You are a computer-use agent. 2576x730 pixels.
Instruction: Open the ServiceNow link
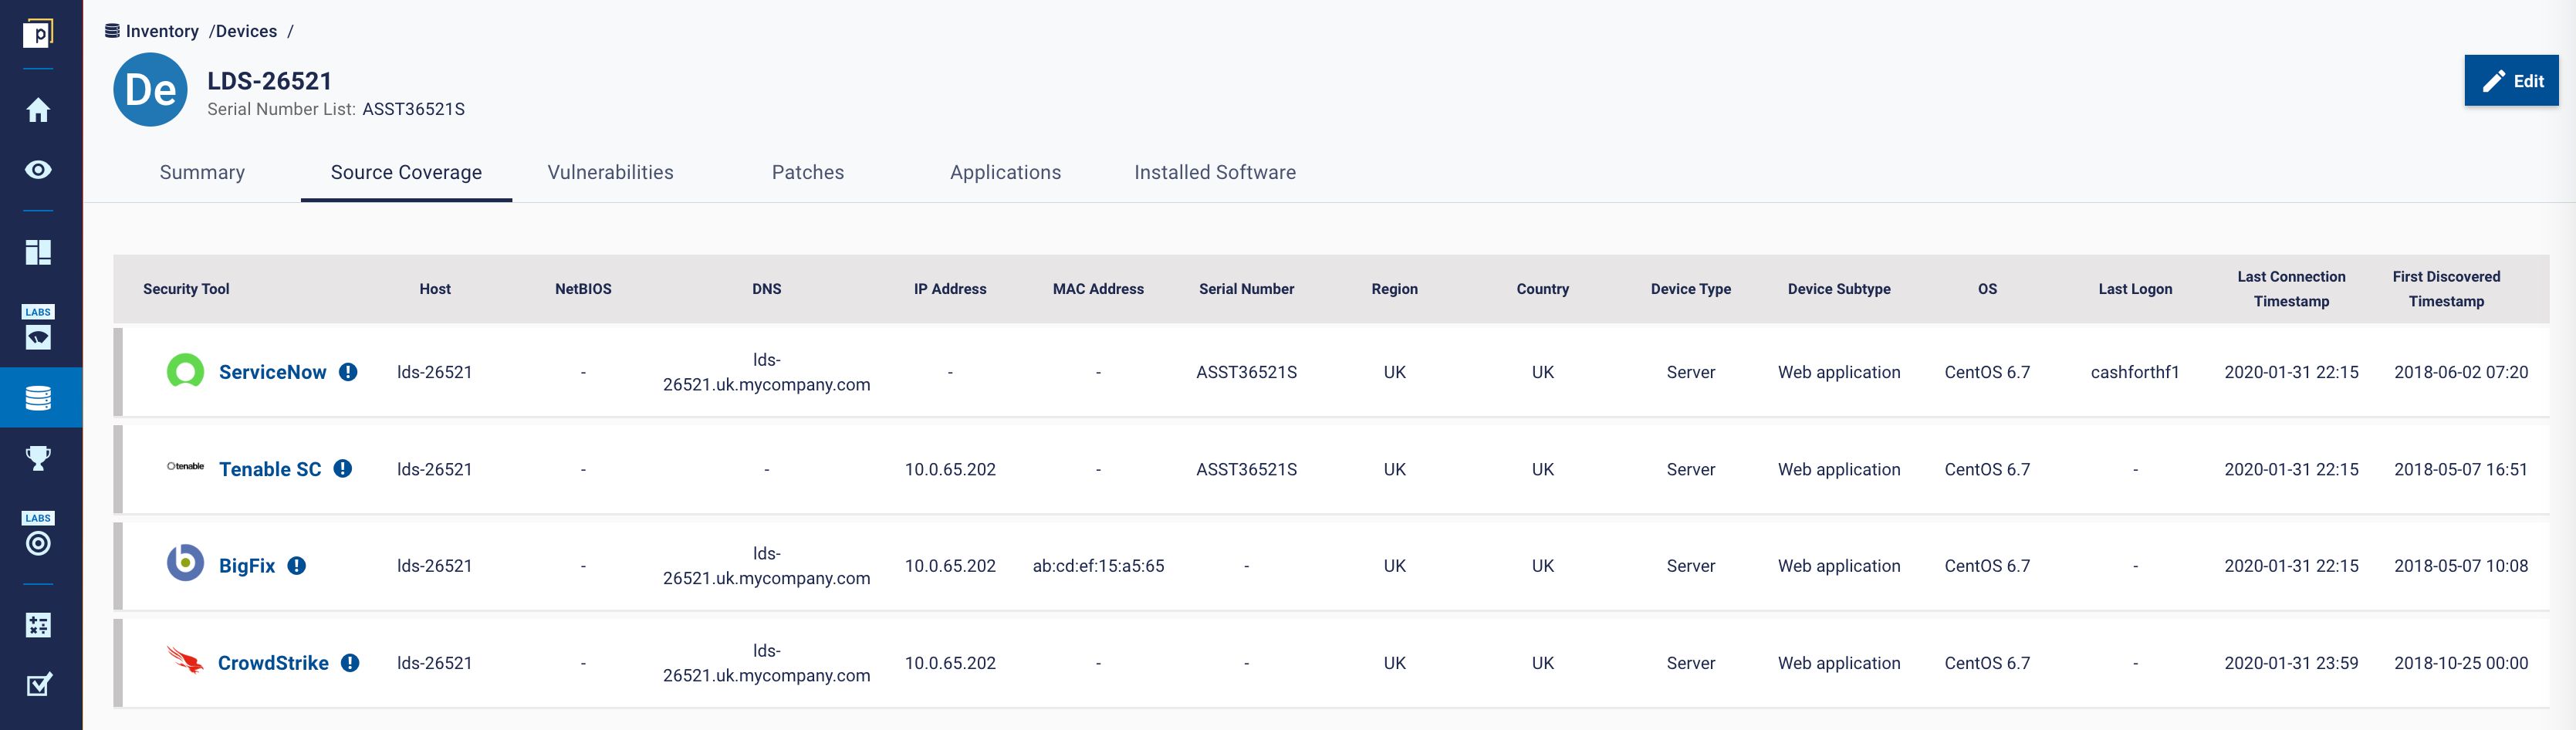pyautogui.click(x=272, y=372)
